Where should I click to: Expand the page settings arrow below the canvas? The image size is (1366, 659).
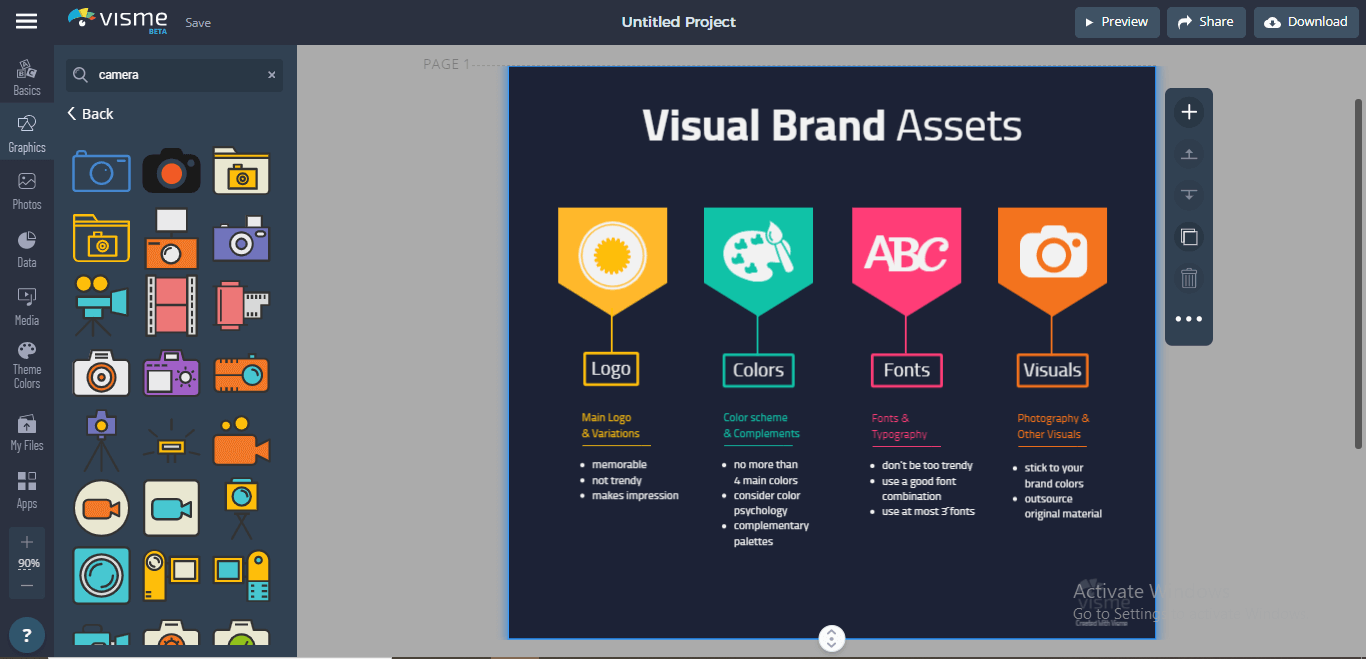coord(831,637)
